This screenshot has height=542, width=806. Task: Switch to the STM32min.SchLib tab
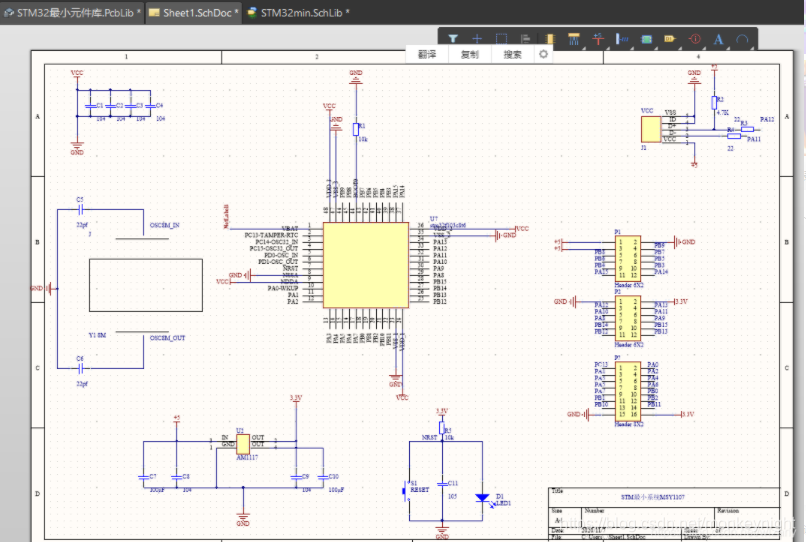click(x=298, y=12)
